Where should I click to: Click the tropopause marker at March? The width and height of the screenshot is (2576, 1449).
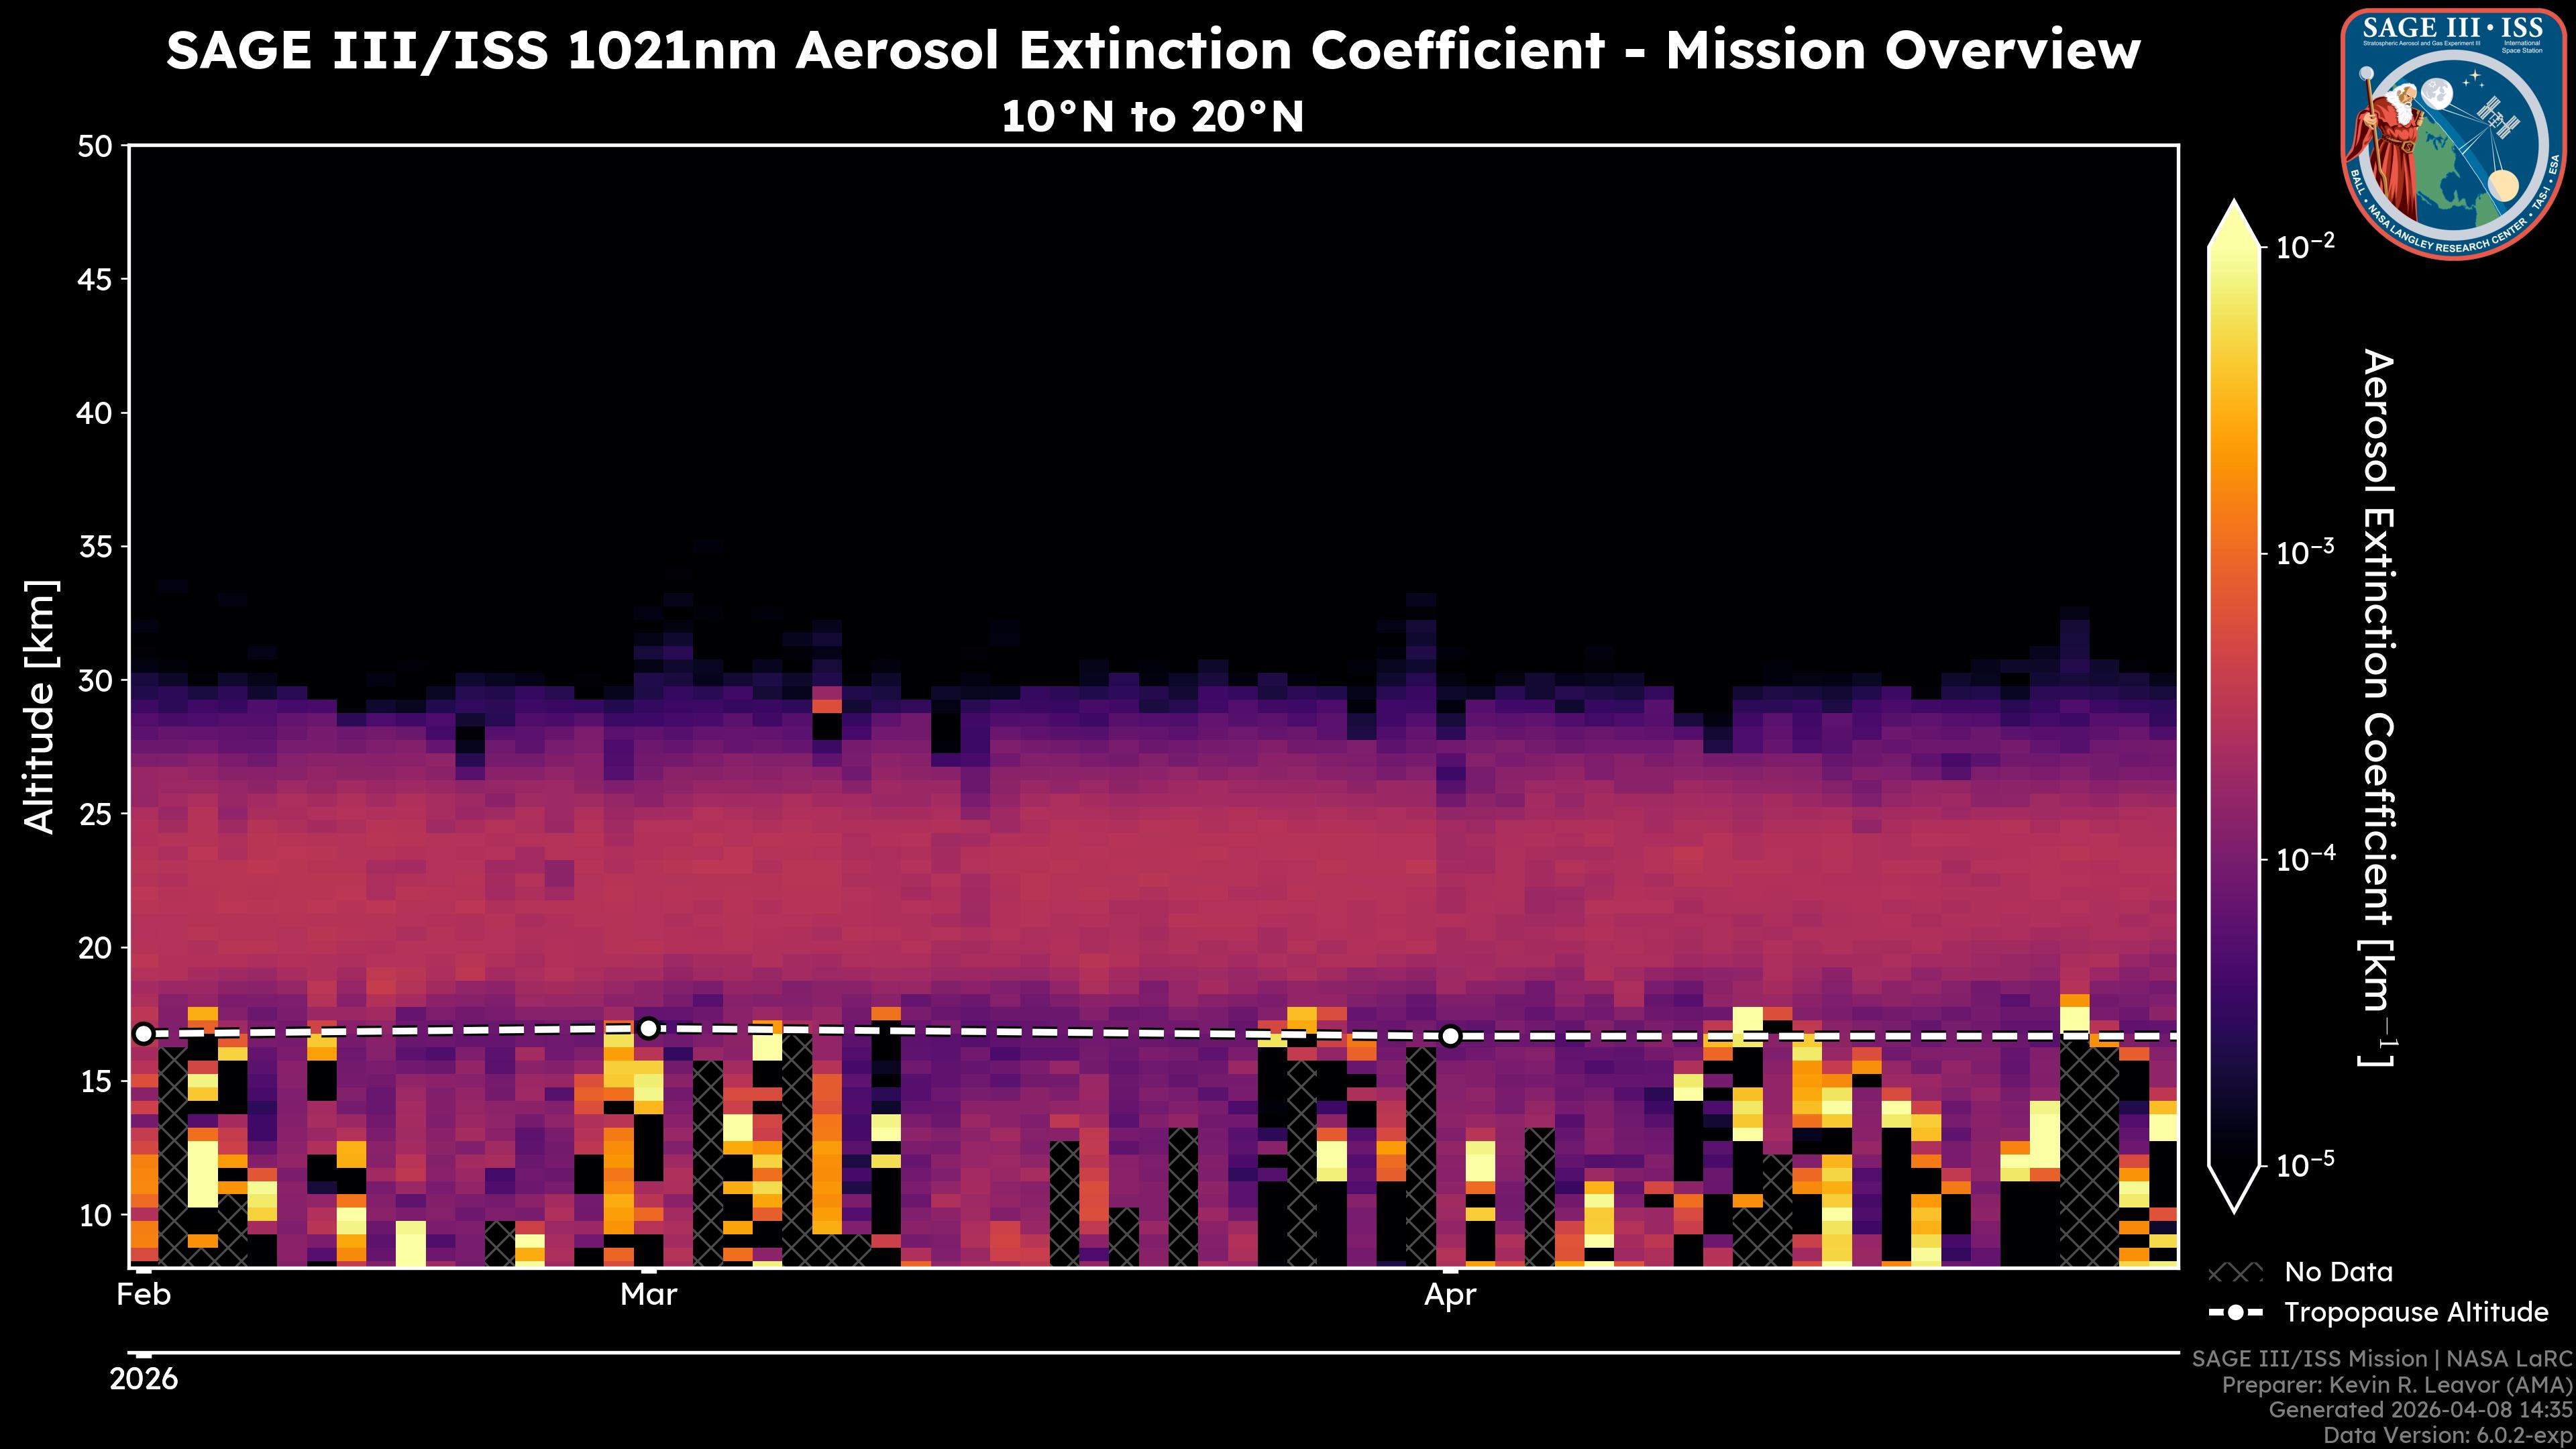point(648,1028)
